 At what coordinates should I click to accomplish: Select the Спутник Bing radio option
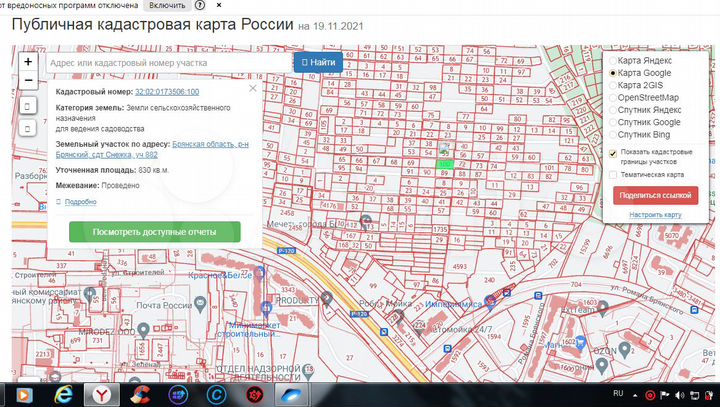613,135
